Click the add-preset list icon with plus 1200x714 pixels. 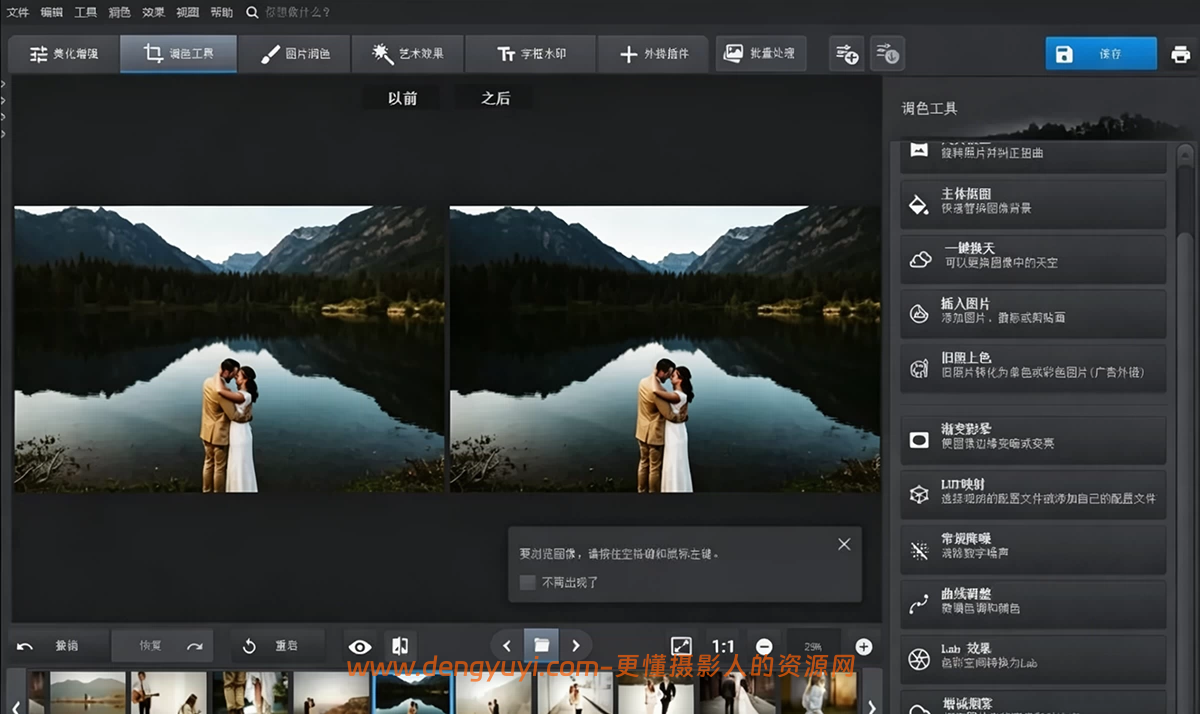846,54
